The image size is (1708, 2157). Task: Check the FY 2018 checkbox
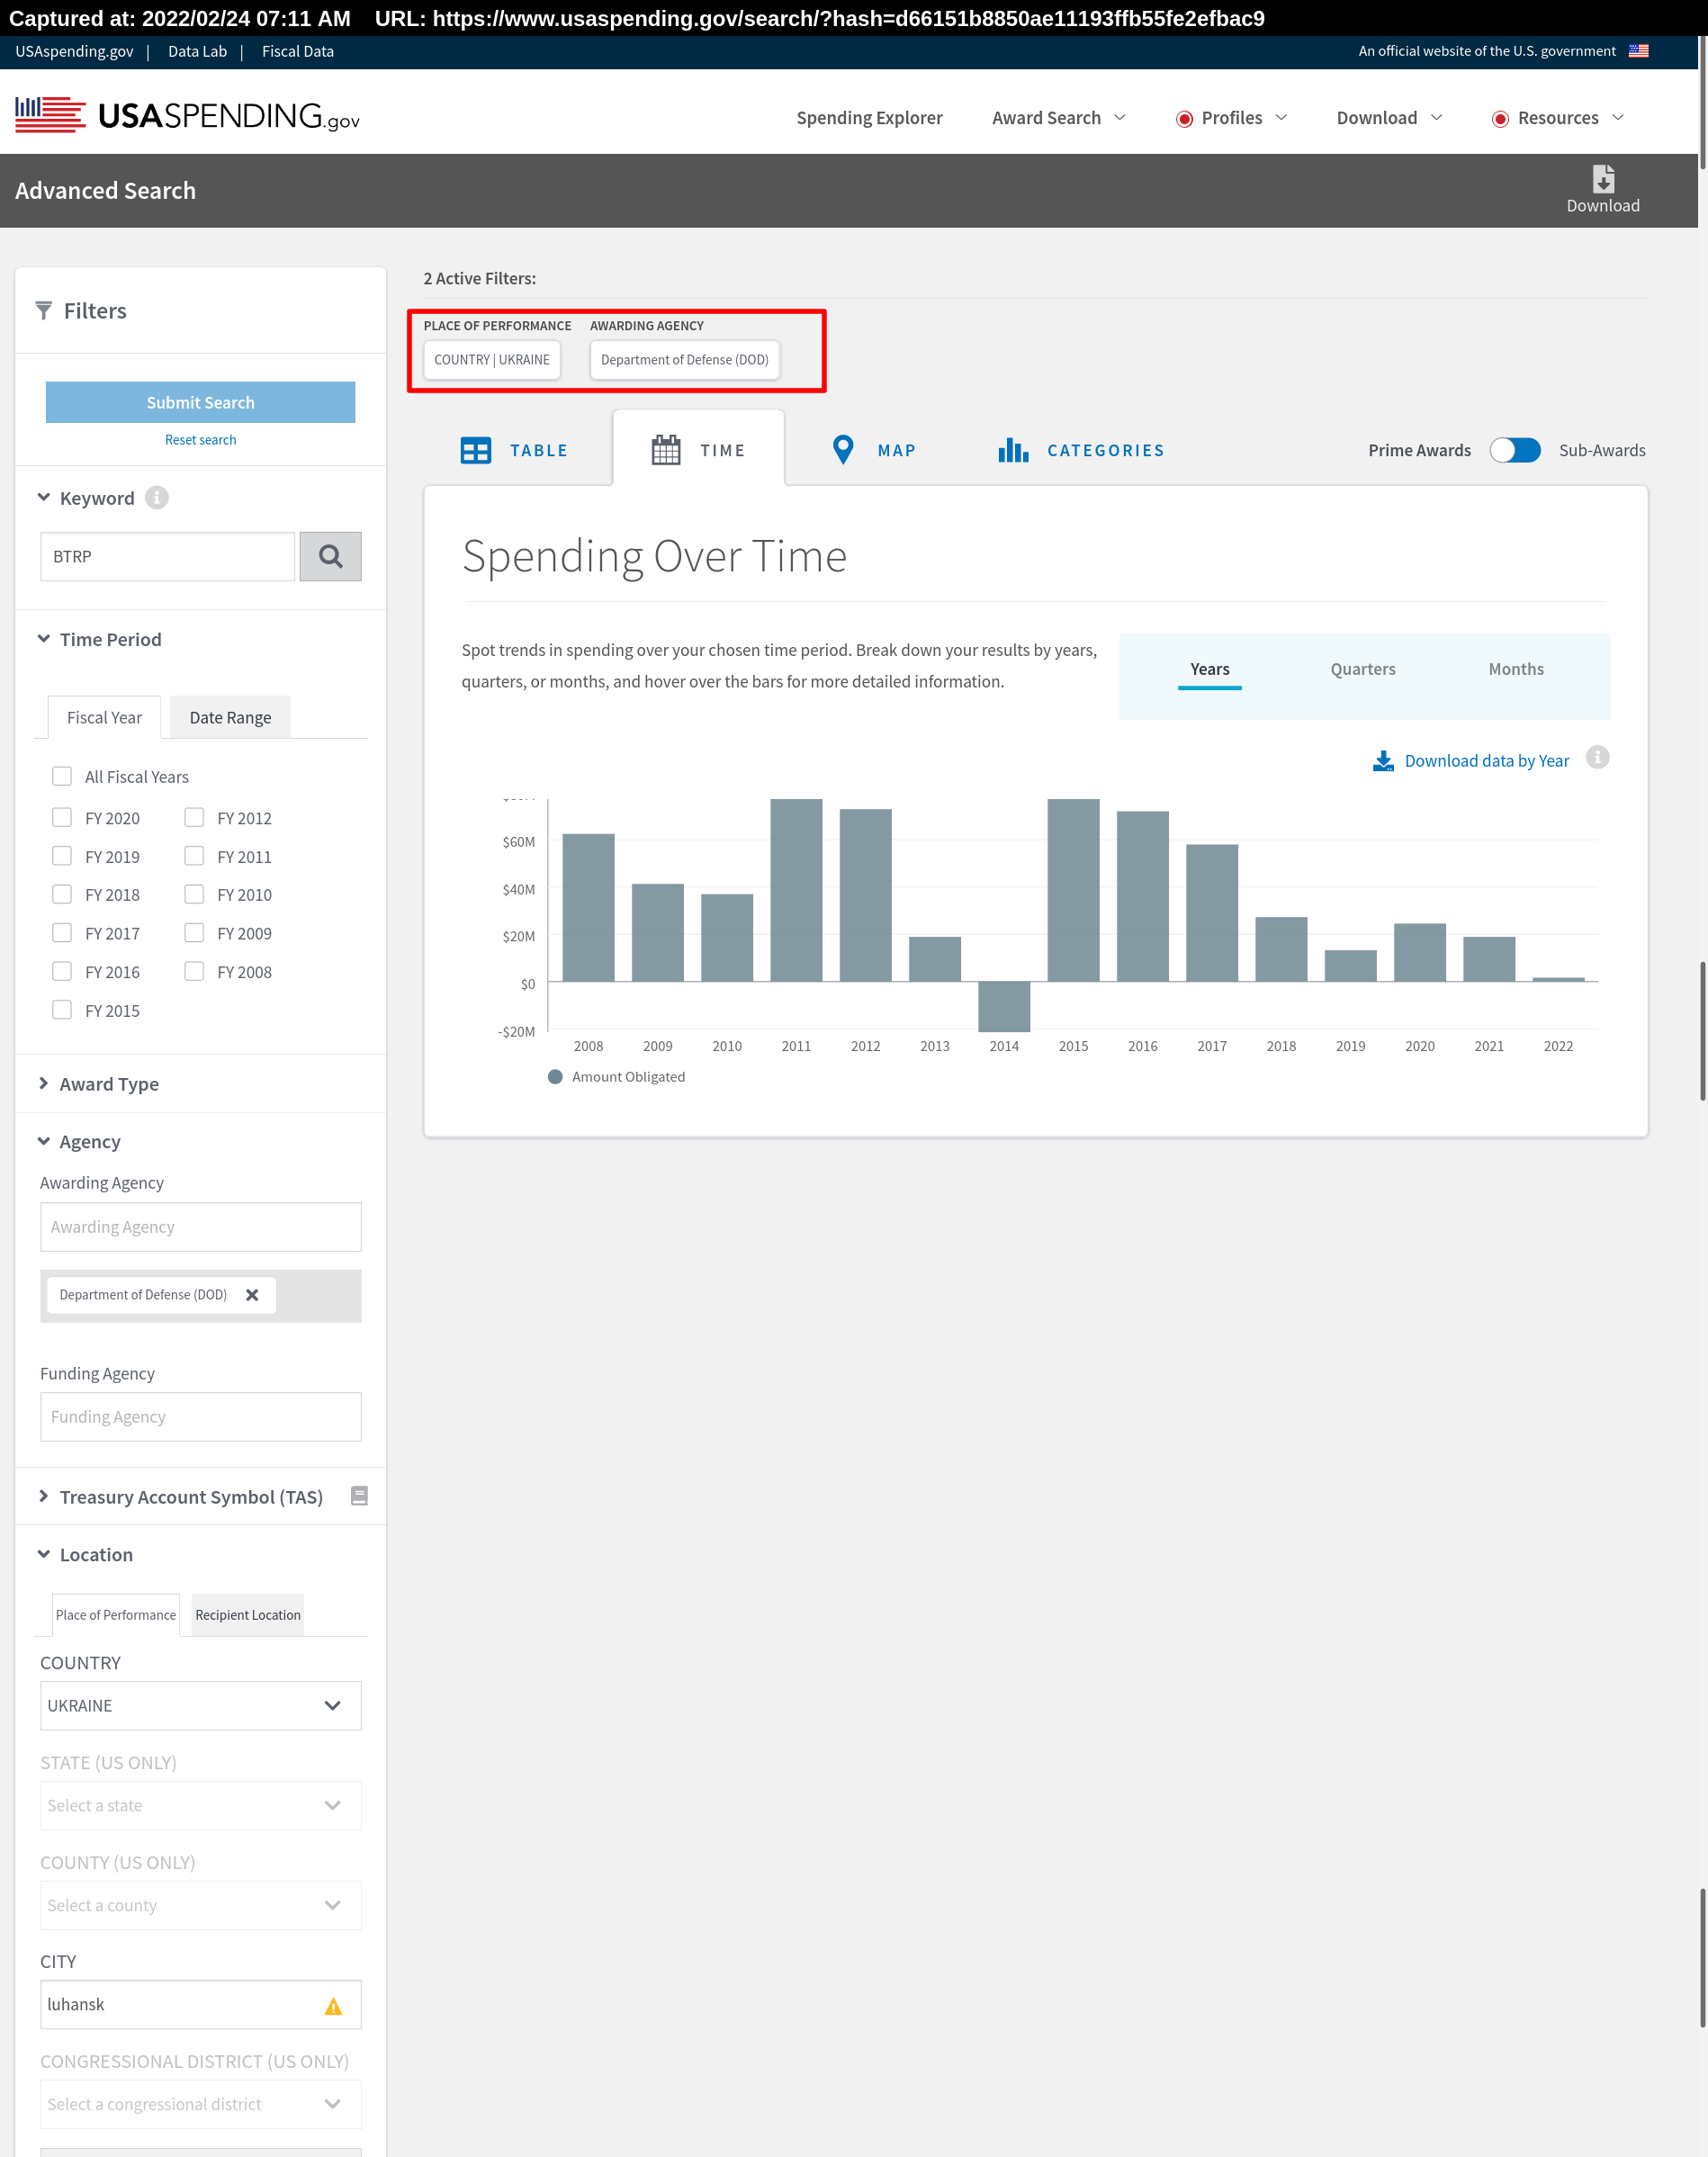[62, 894]
